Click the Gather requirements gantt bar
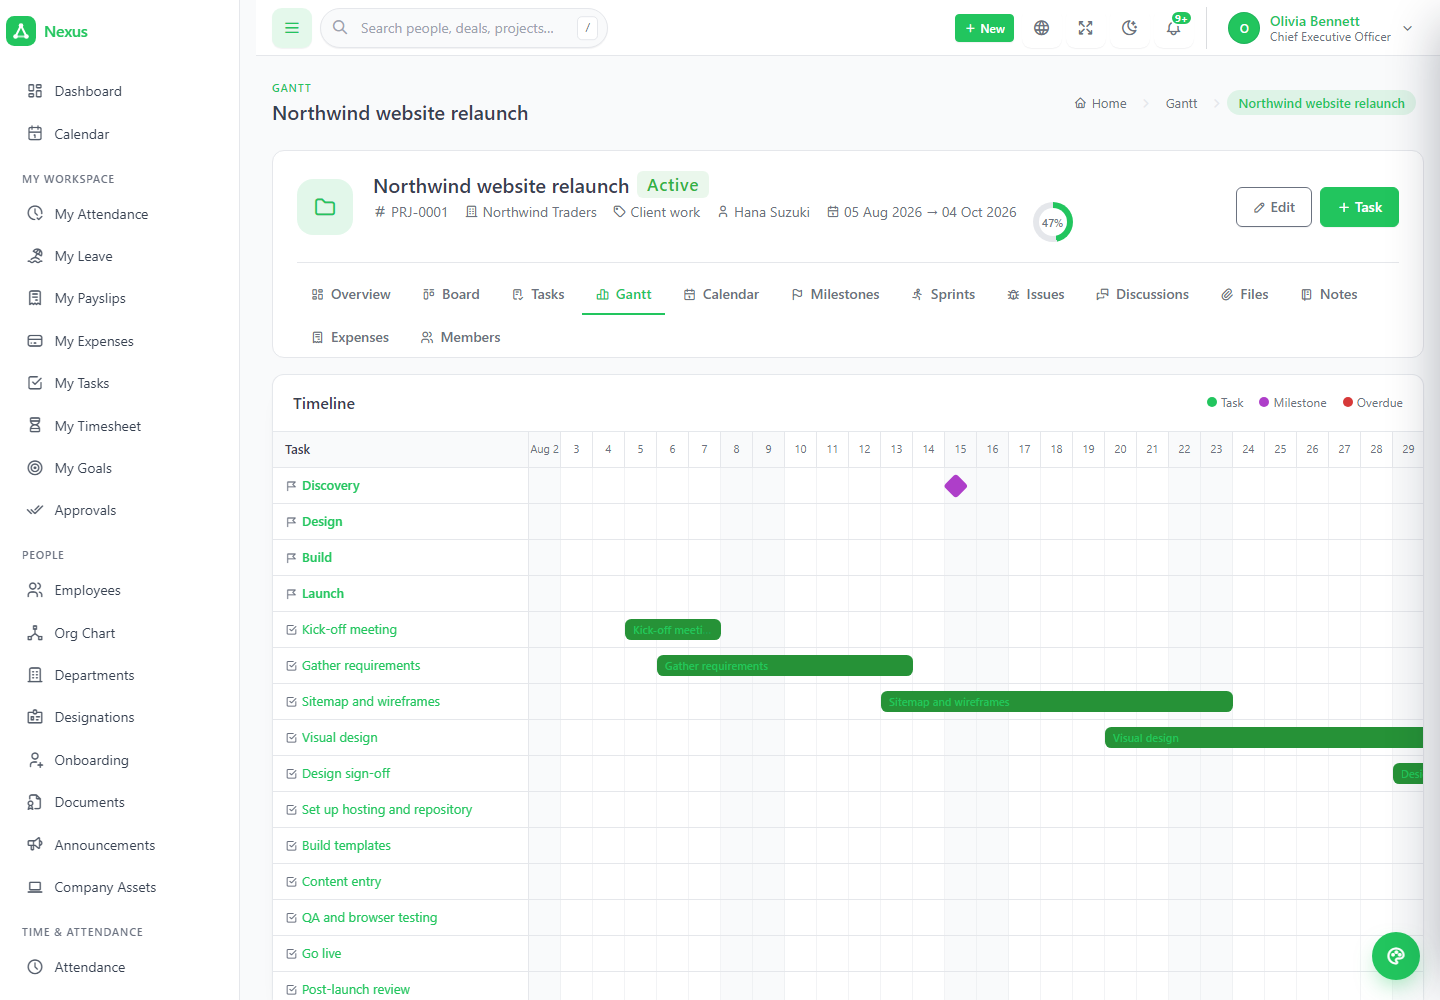 point(785,666)
